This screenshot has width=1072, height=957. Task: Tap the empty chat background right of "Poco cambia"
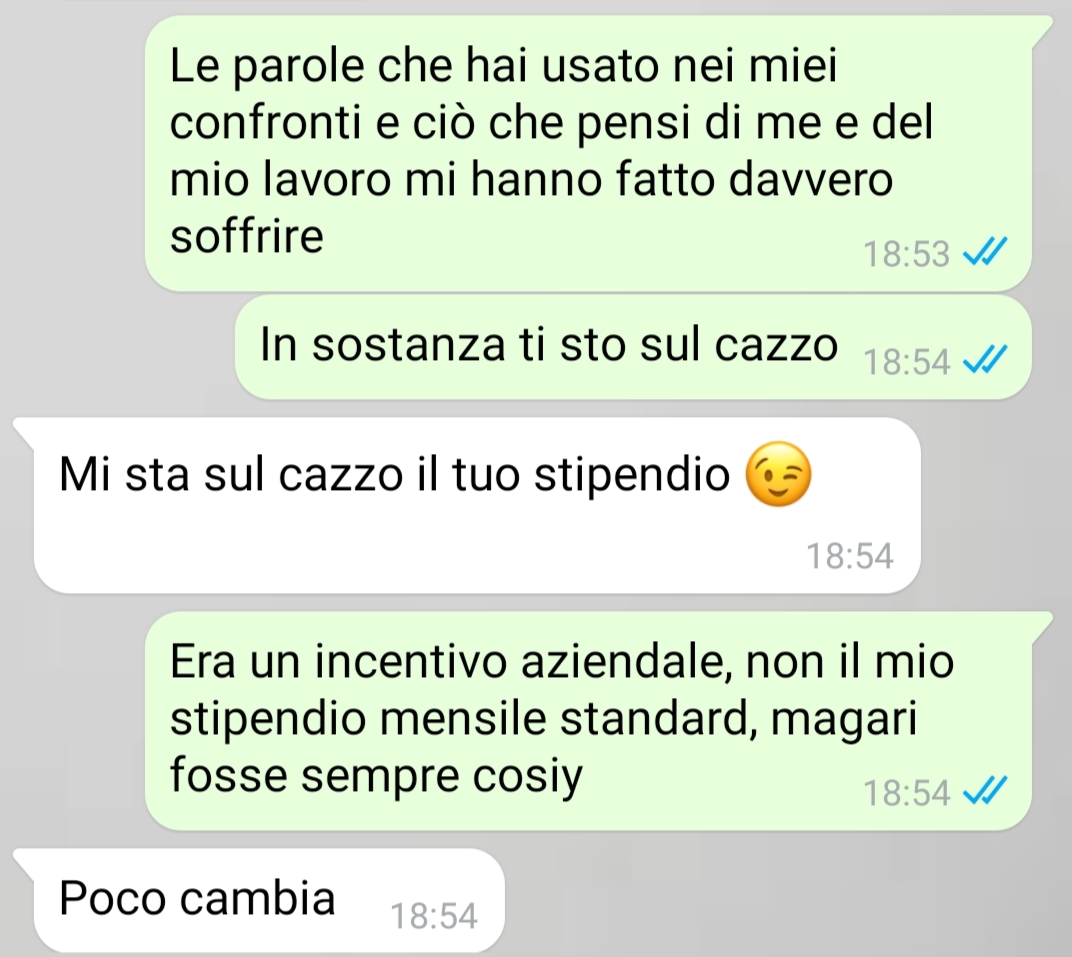click(x=786, y=900)
